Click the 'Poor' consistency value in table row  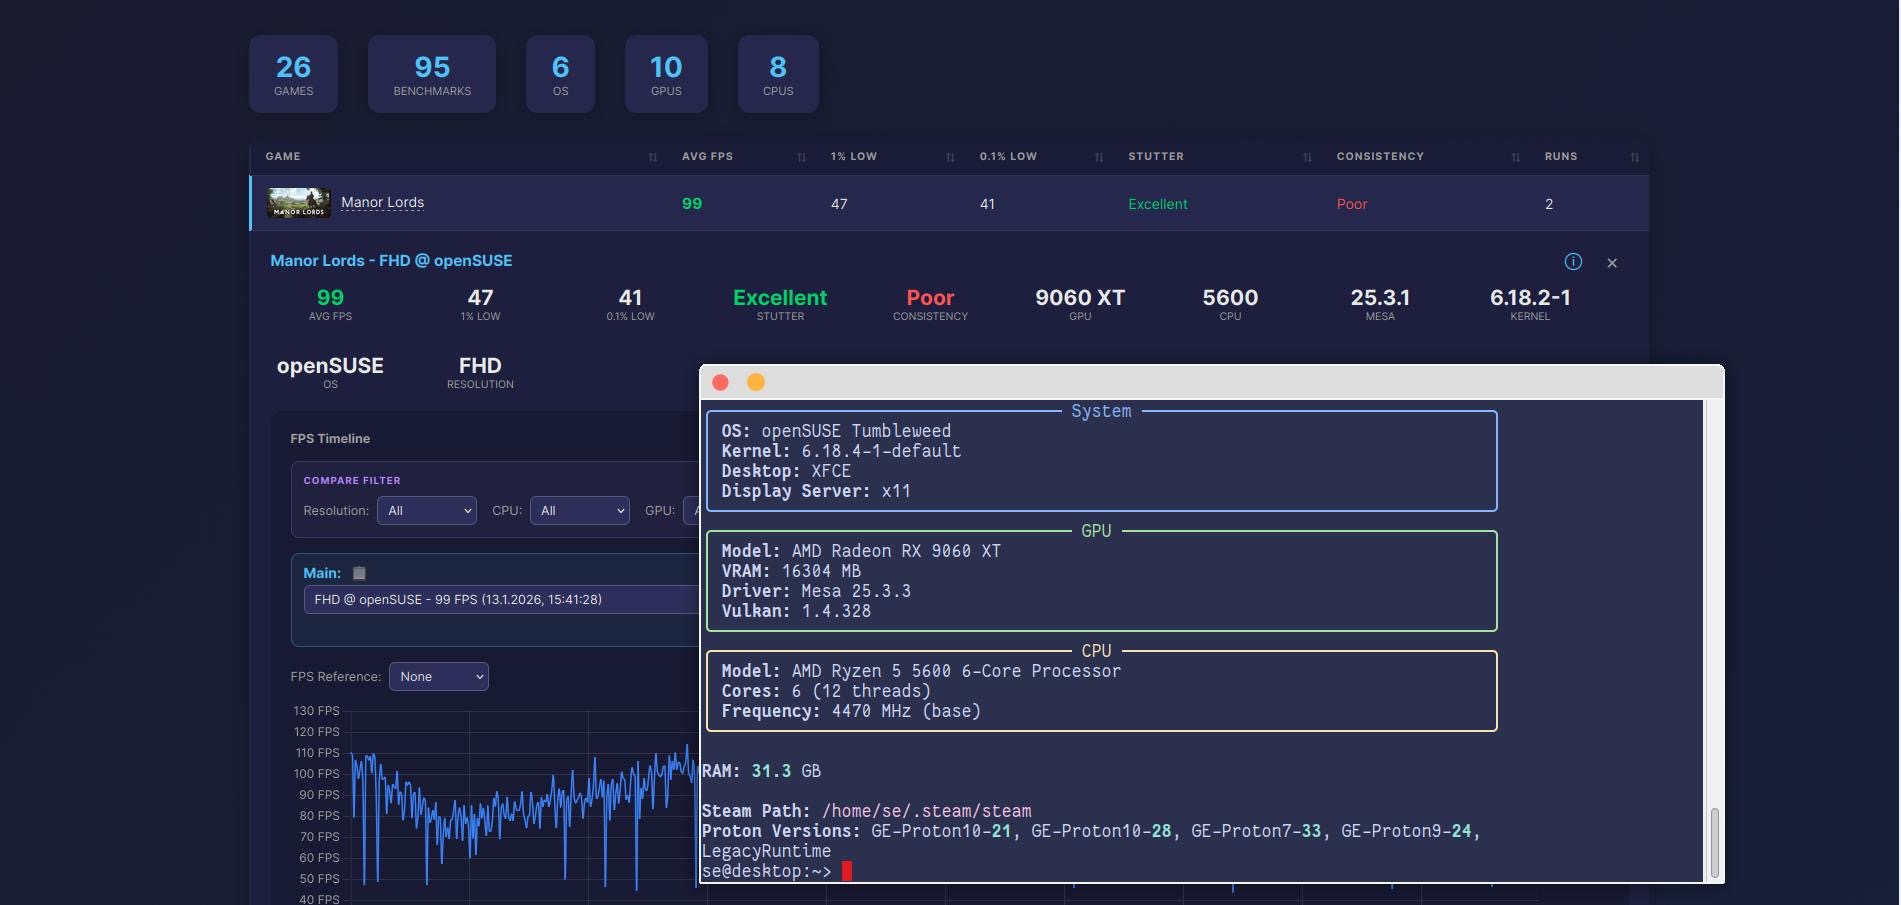pos(1352,204)
